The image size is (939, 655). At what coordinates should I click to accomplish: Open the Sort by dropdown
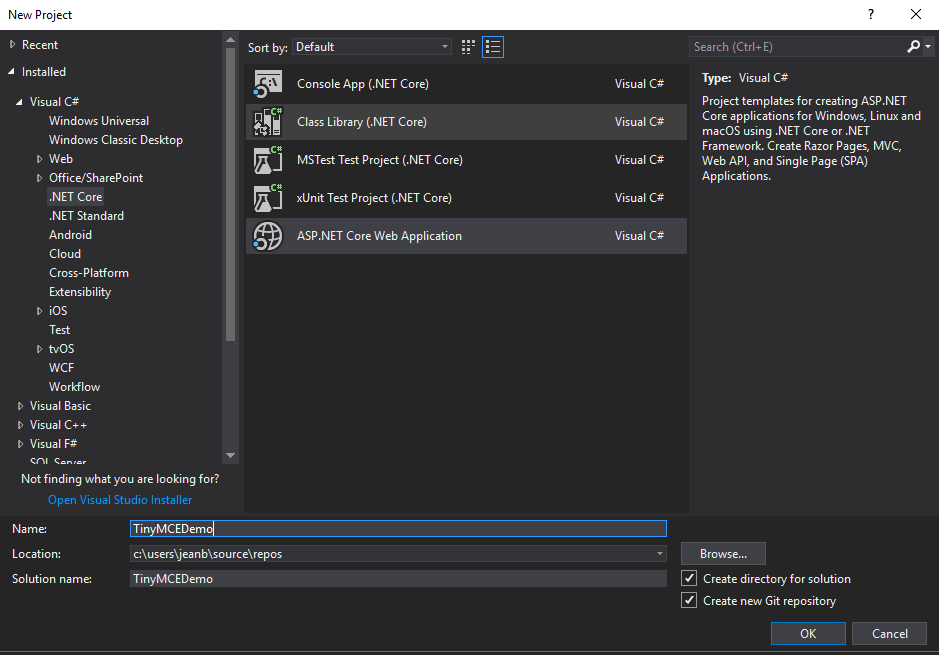[444, 46]
